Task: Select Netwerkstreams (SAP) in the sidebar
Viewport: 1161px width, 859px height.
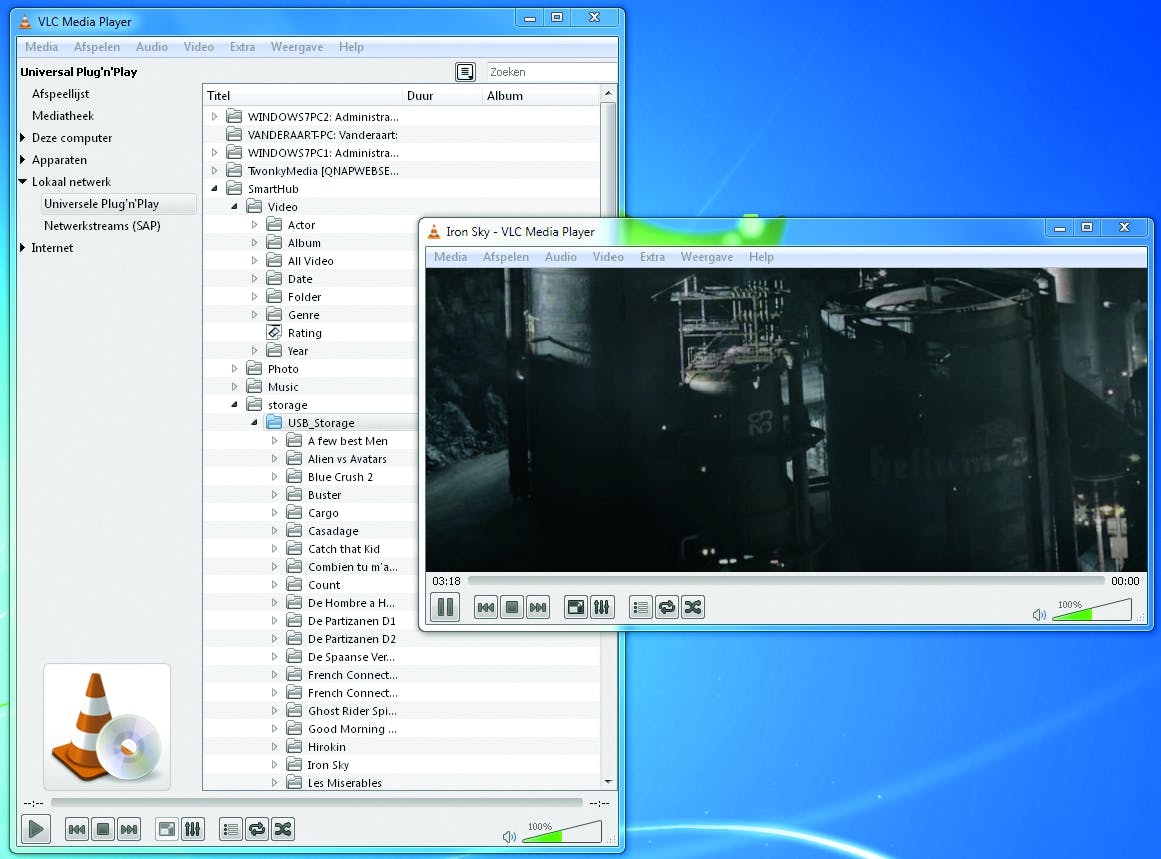Action: tap(102, 226)
